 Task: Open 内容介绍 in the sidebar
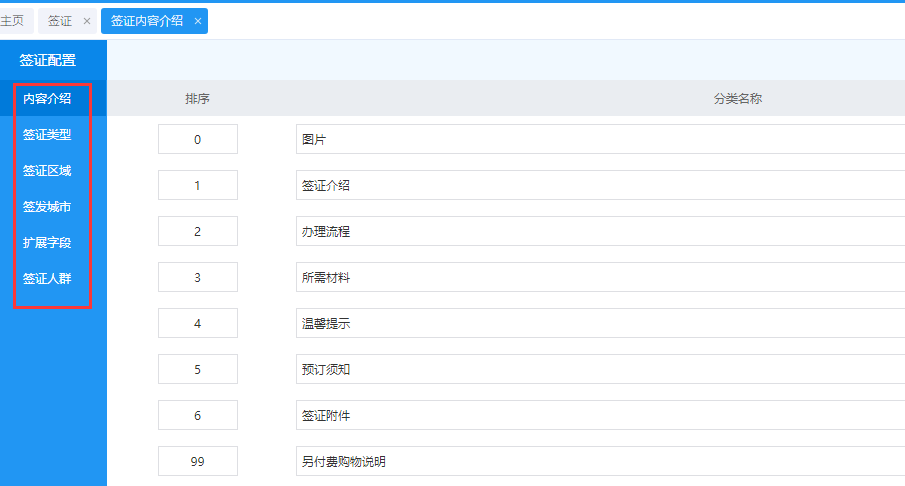[x=47, y=98]
